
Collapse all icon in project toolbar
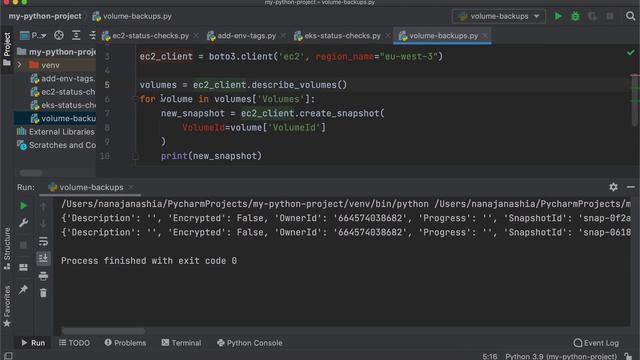[x=93, y=36]
